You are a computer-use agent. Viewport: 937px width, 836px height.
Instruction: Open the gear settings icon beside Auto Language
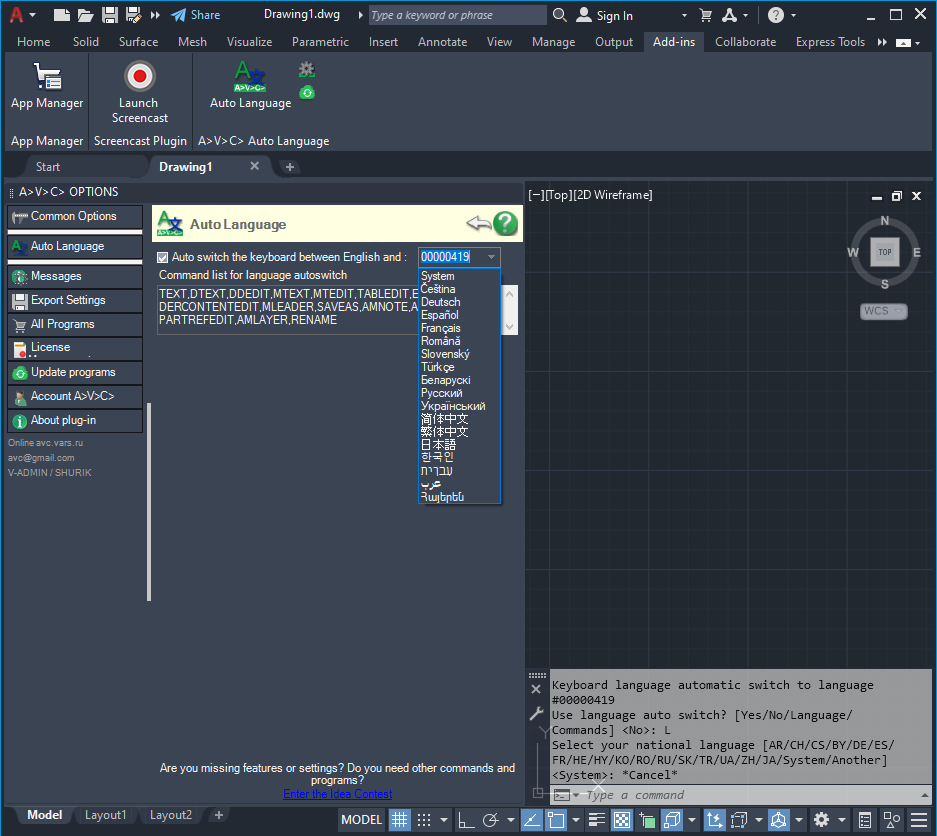(307, 69)
